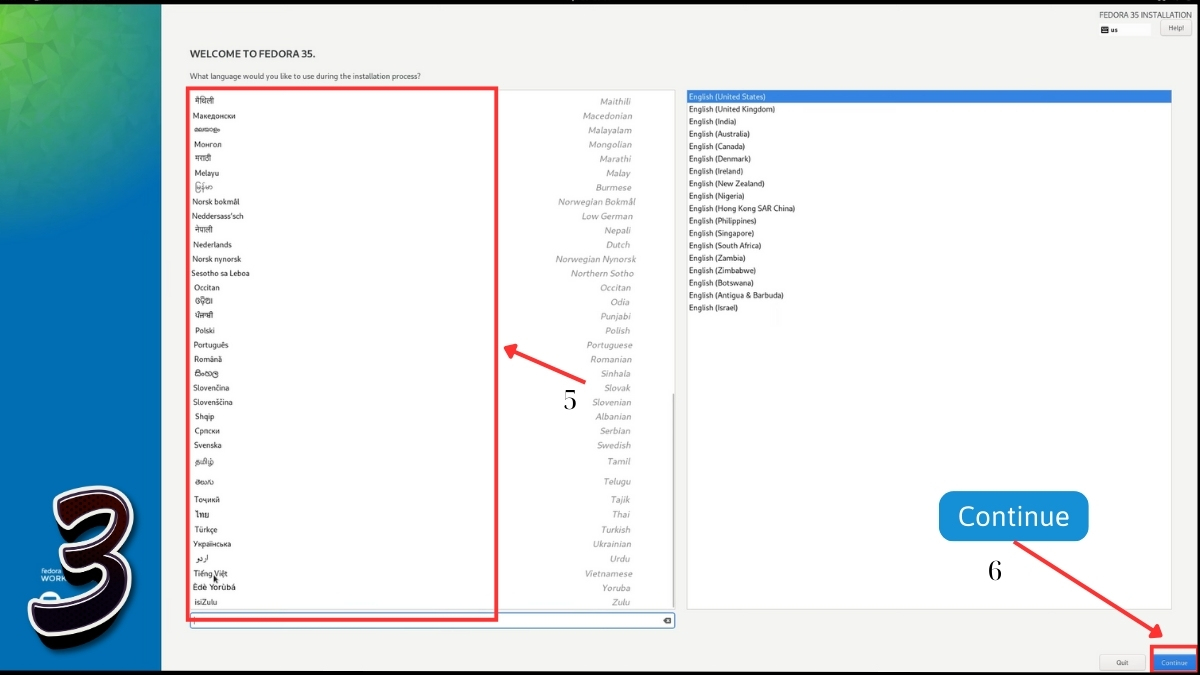The height and width of the screenshot is (675, 1200).
Task: Select Punjabi language row
Action: [x=430, y=316]
